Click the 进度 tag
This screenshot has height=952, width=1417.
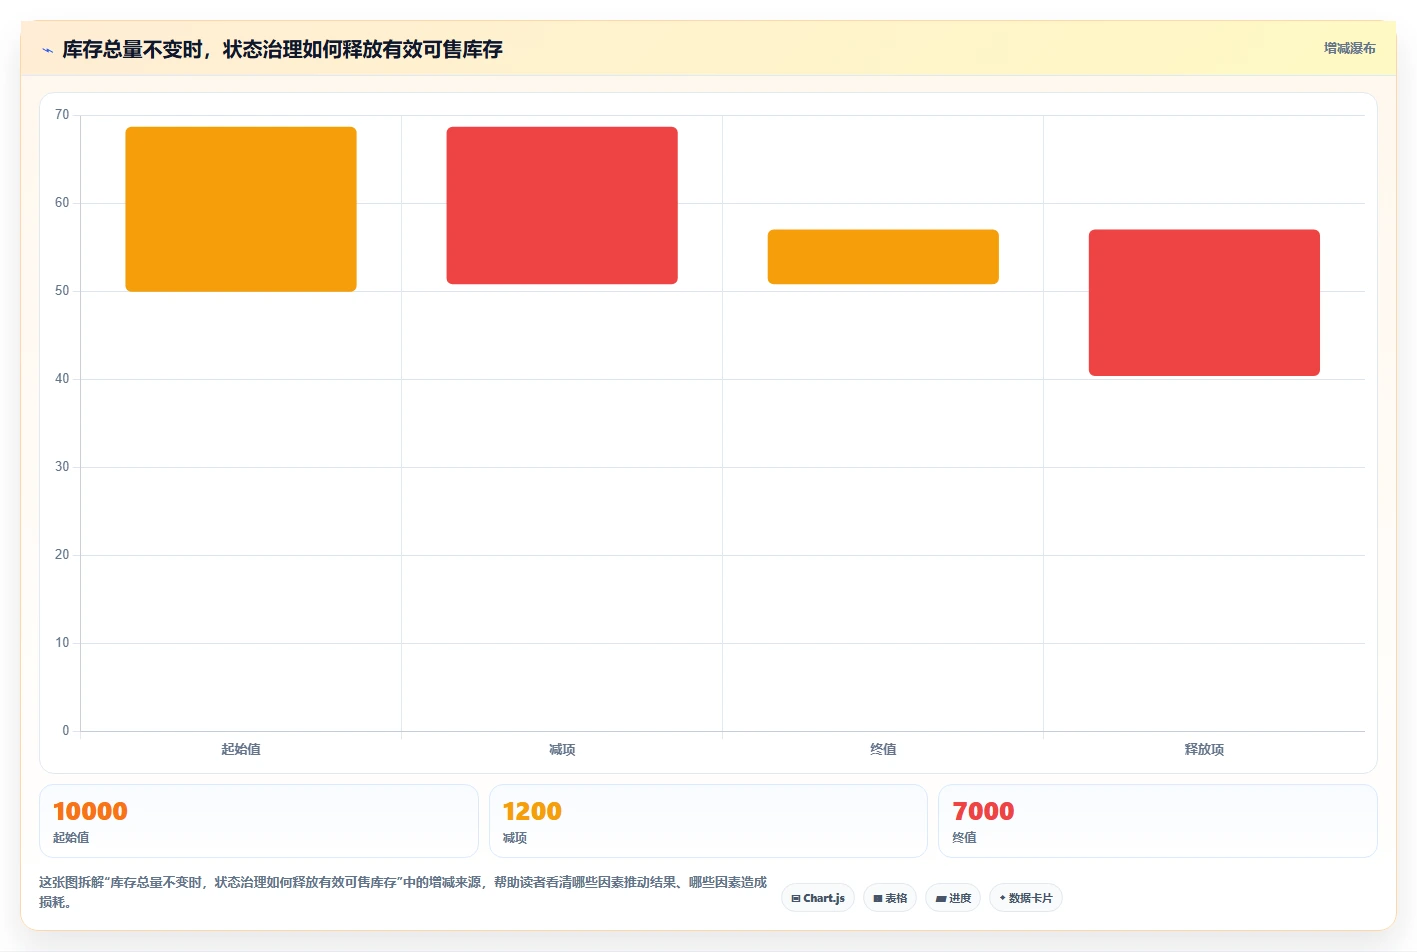click(x=953, y=898)
